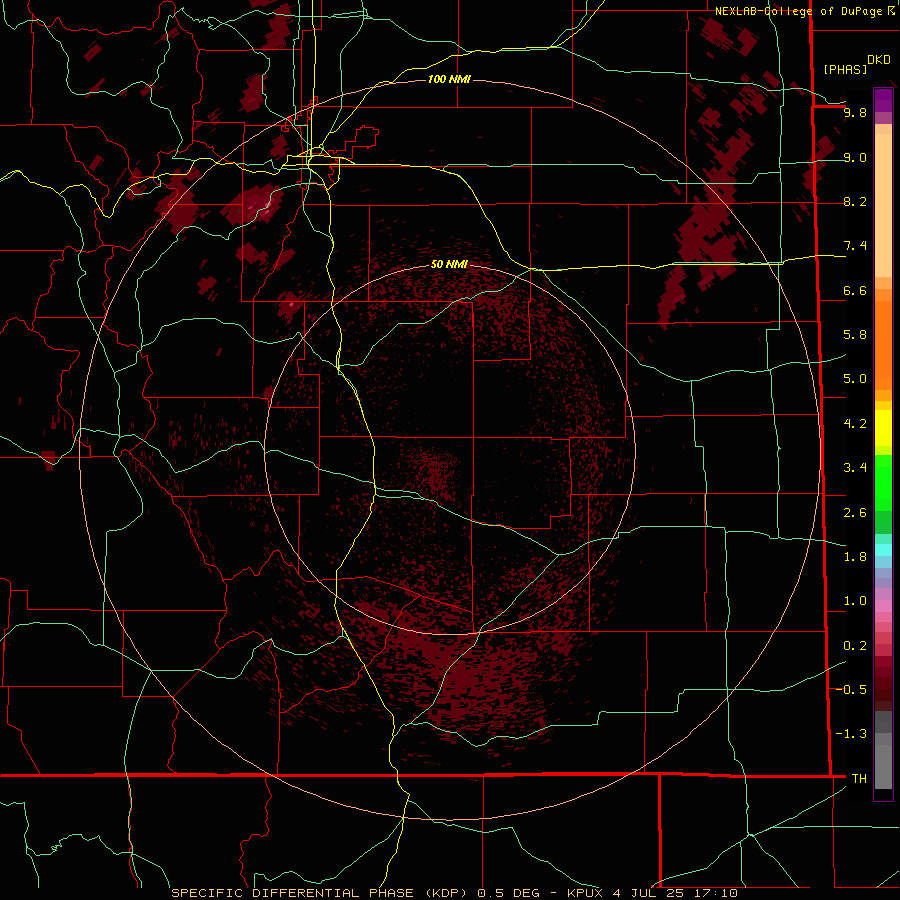Click the "(KDP)" product code in the caption
900x900 pixels.
pyautogui.click(x=448, y=893)
